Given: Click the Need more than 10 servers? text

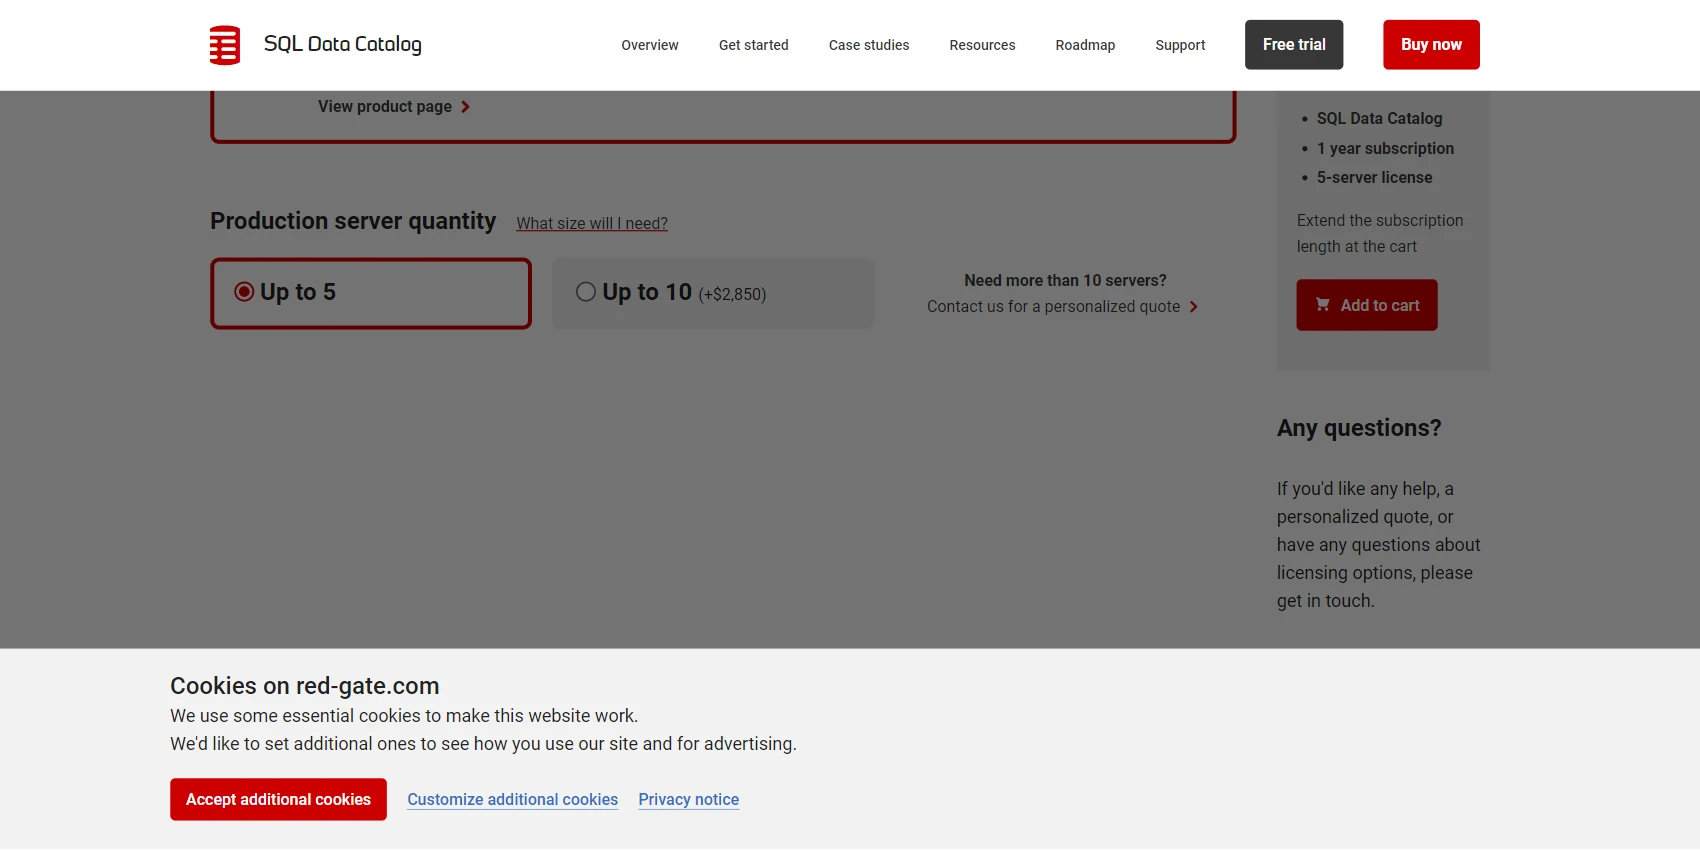Looking at the screenshot, I should click(x=1065, y=280).
